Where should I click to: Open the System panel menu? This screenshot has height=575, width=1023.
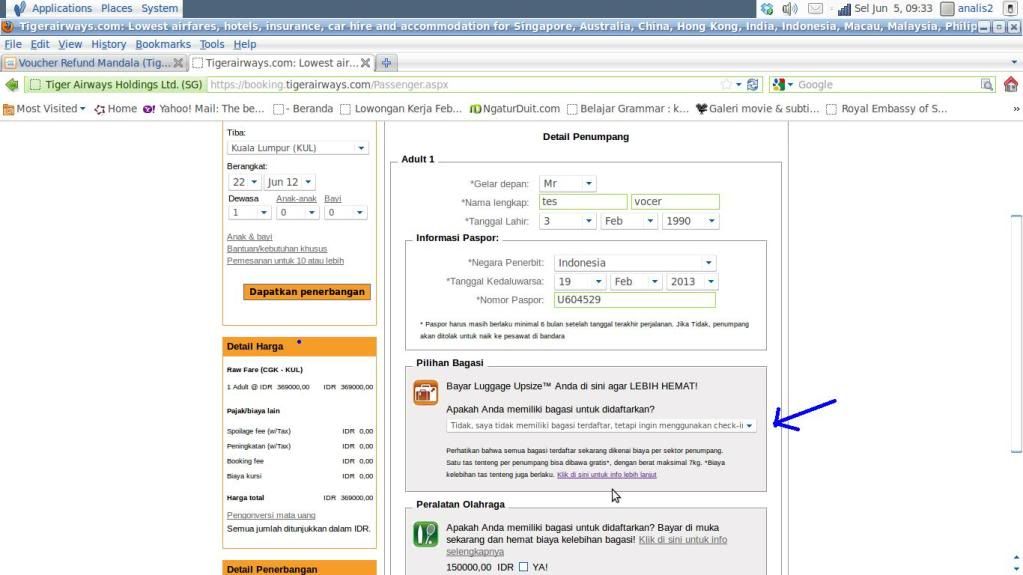(x=159, y=8)
